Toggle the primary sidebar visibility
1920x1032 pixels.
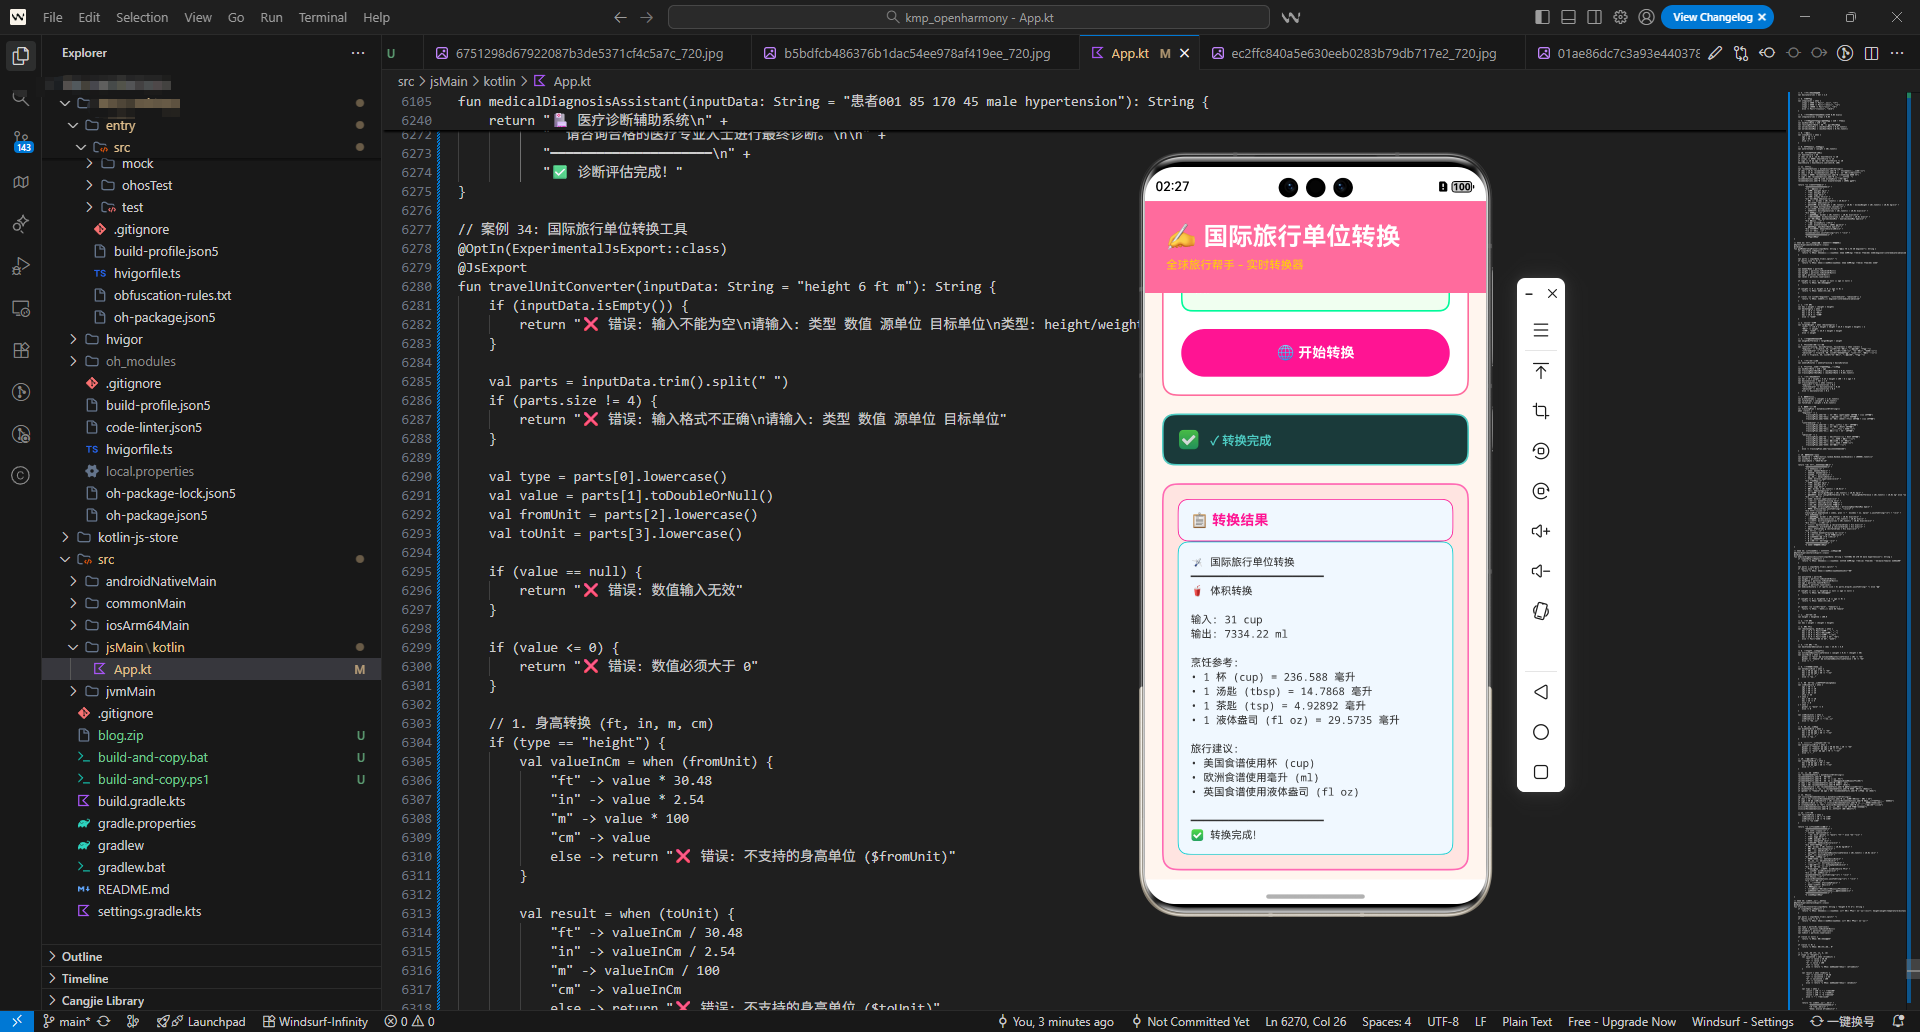point(1541,17)
